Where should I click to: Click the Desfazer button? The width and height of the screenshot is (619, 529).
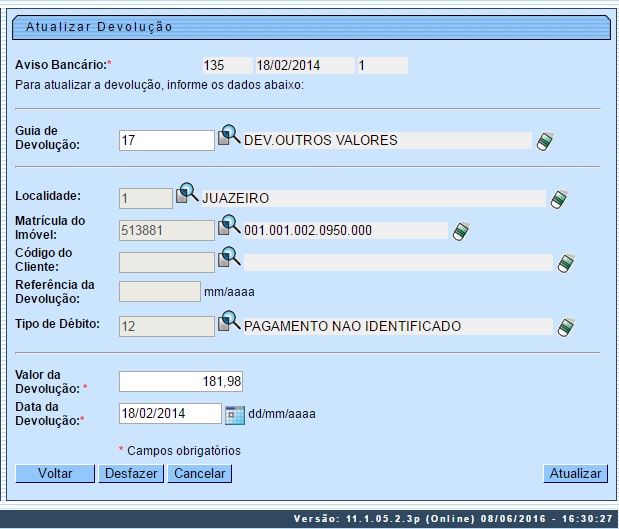[132, 474]
